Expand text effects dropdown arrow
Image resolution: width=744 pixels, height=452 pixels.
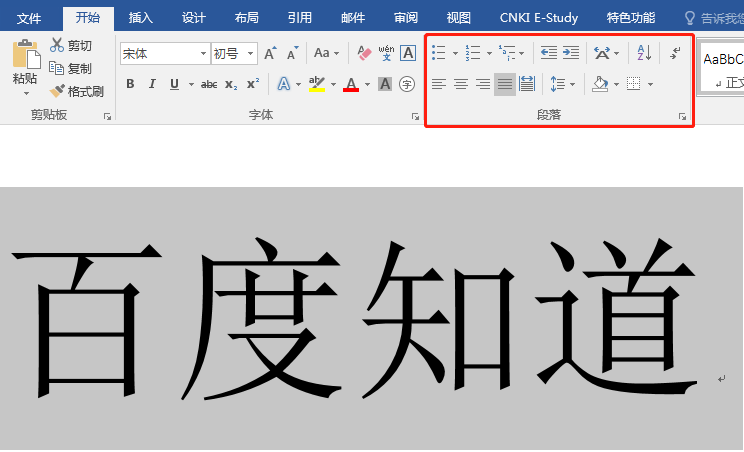coord(298,84)
